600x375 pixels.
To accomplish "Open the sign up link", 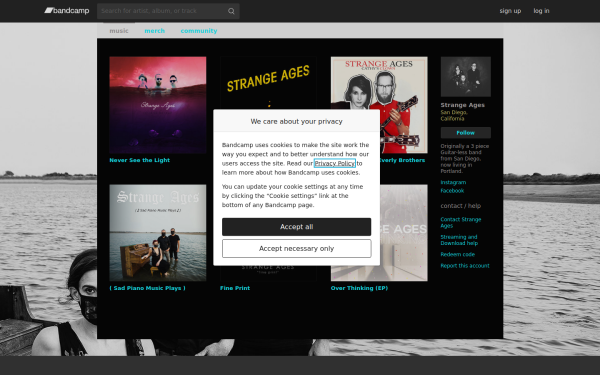I will pos(510,11).
